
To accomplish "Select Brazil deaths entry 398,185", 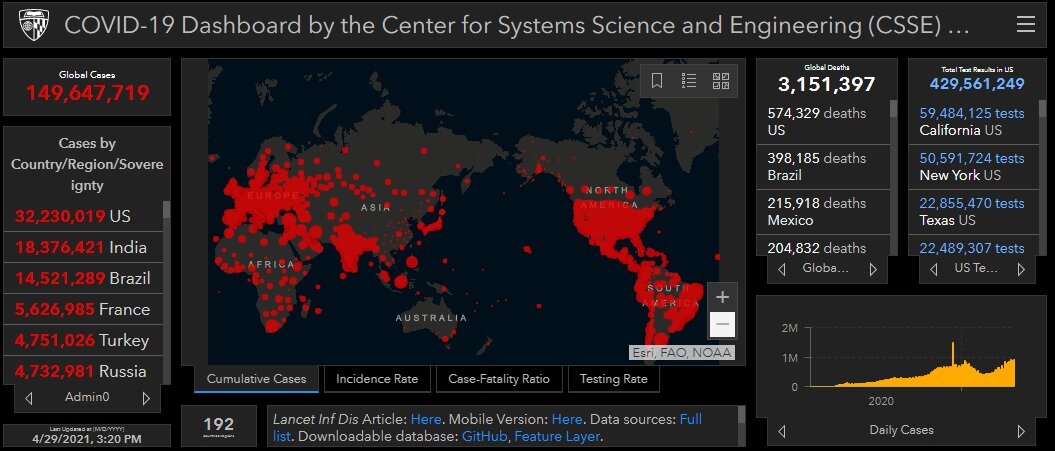I will [824, 167].
